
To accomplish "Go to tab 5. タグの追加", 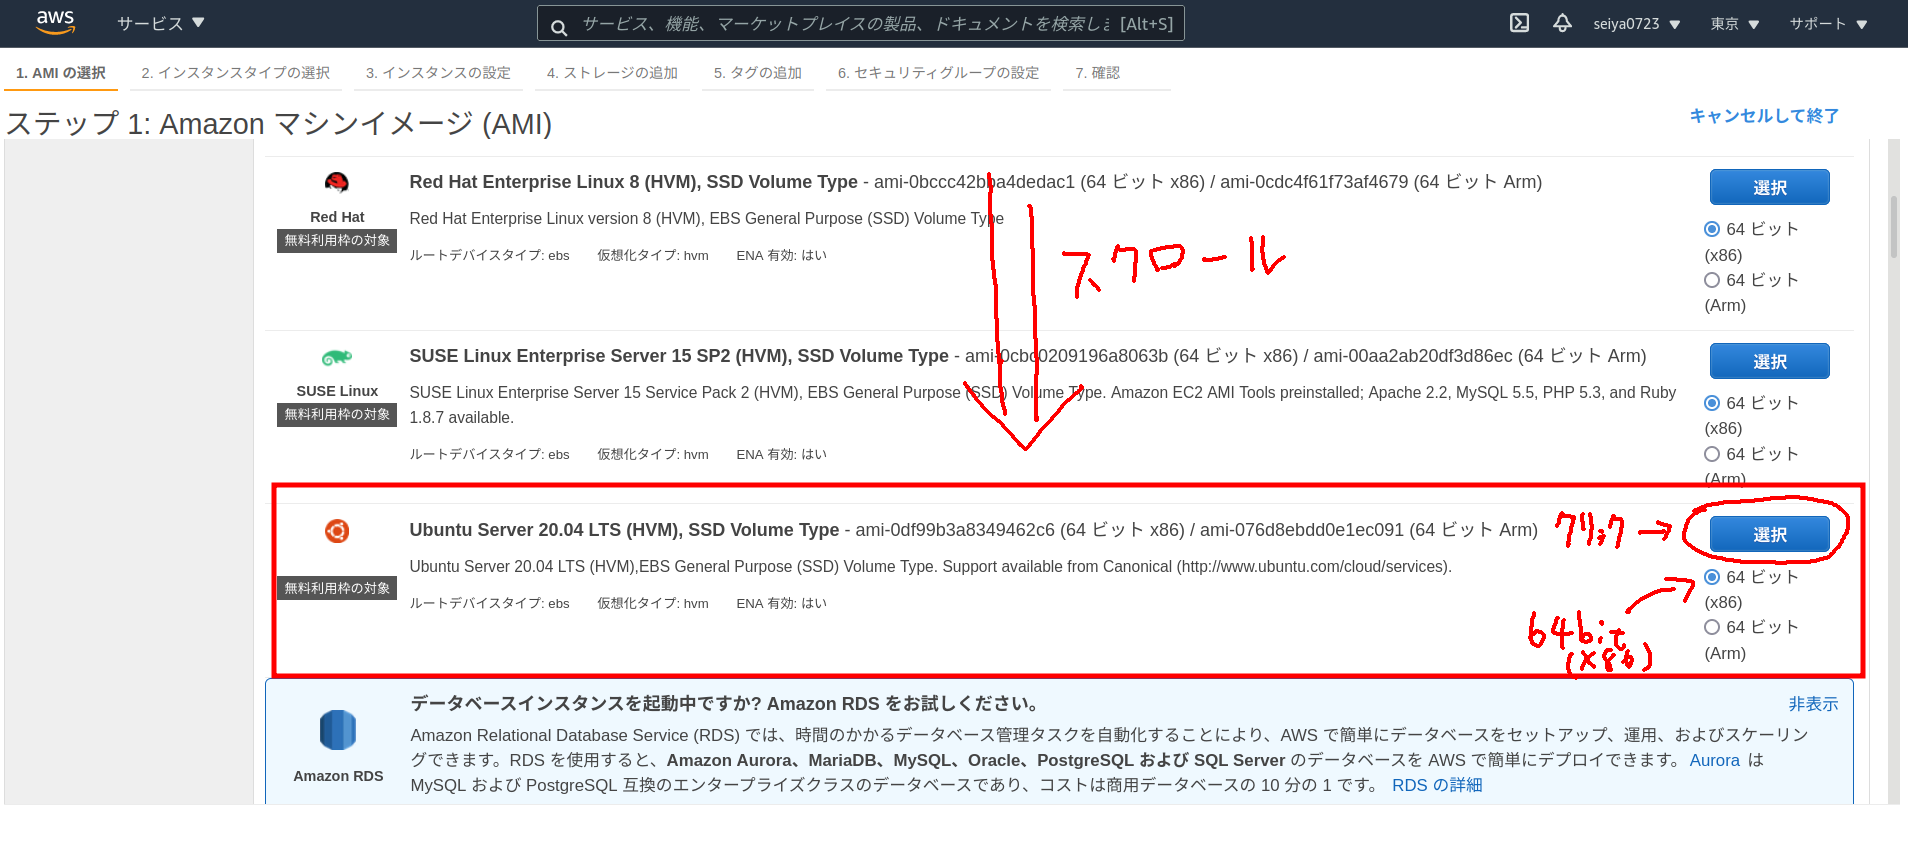I will (x=758, y=73).
